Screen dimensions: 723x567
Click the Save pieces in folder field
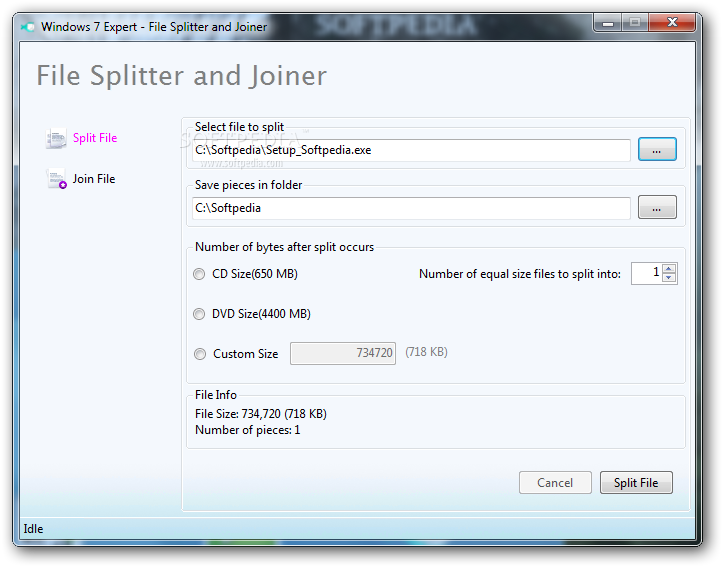pyautogui.click(x=411, y=208)
